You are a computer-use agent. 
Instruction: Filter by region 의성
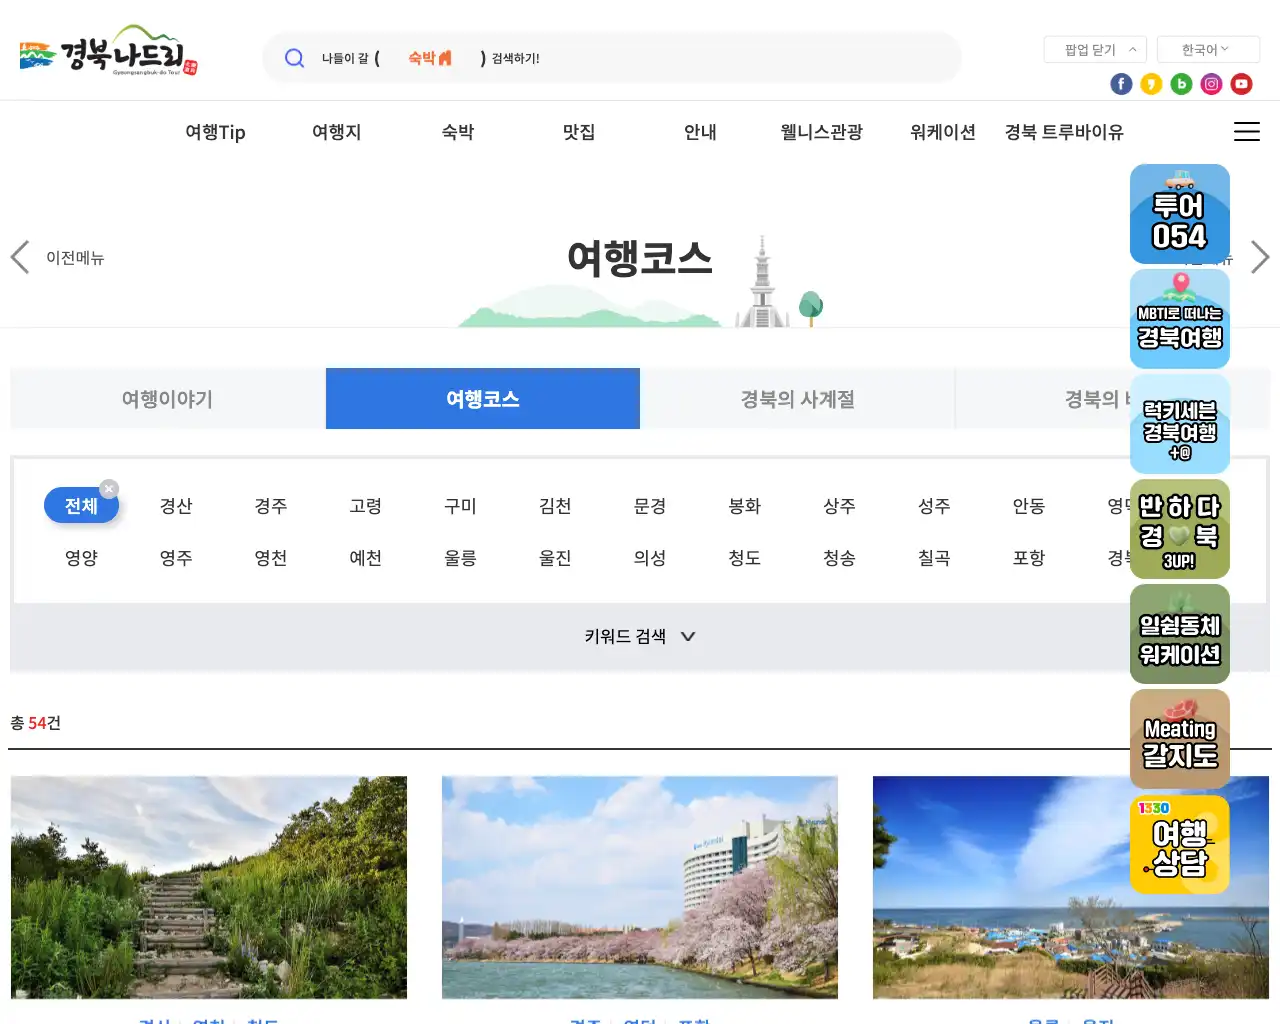[650, 558]
